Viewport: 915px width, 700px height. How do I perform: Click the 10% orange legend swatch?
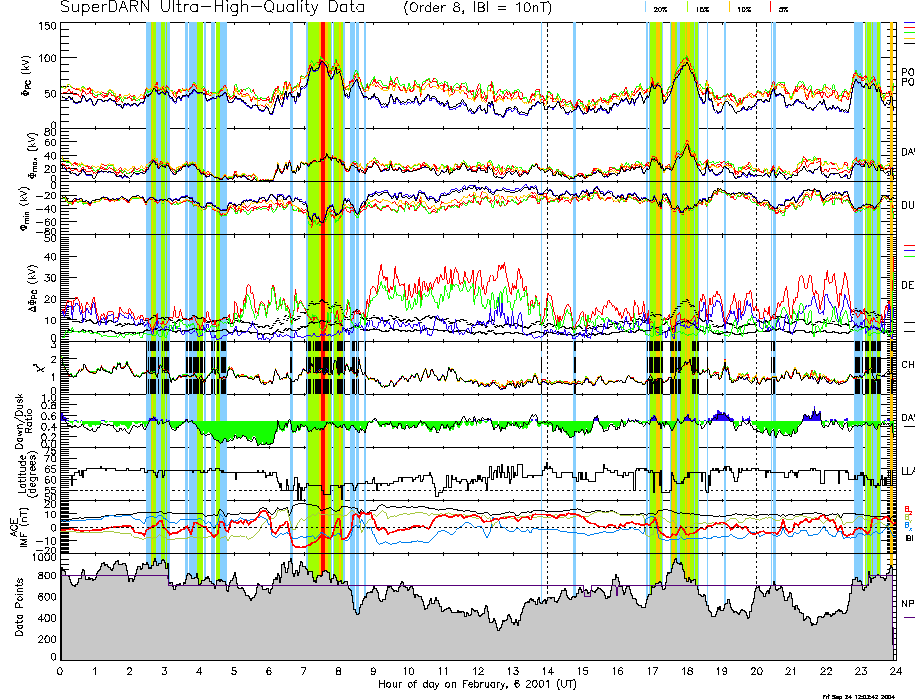(x=729, y=8)
